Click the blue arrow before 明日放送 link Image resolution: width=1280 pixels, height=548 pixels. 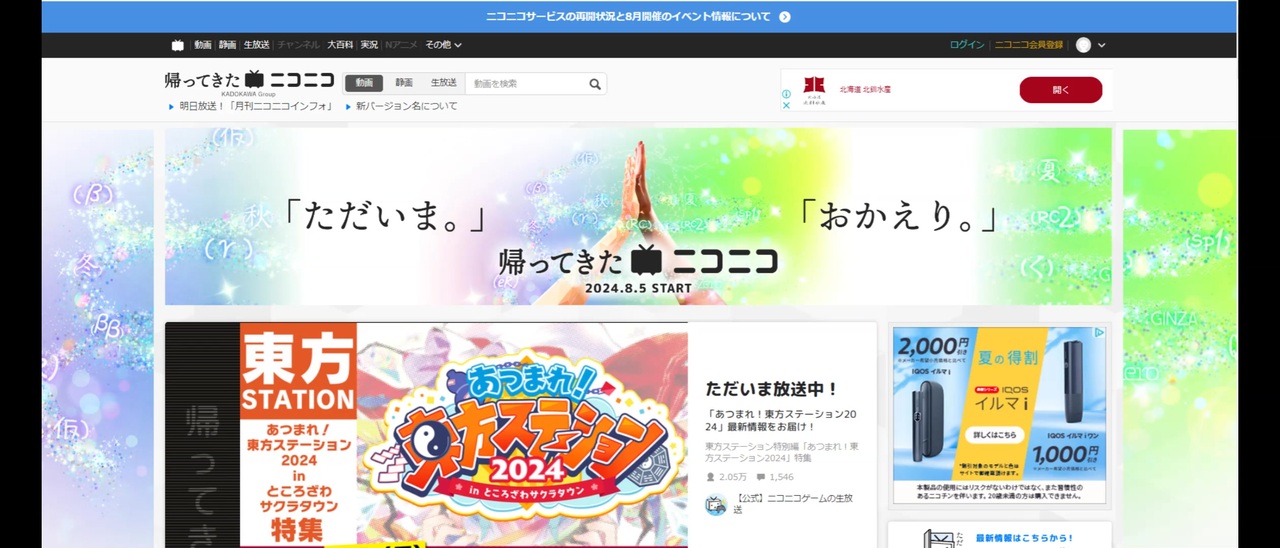click(171, 107)
